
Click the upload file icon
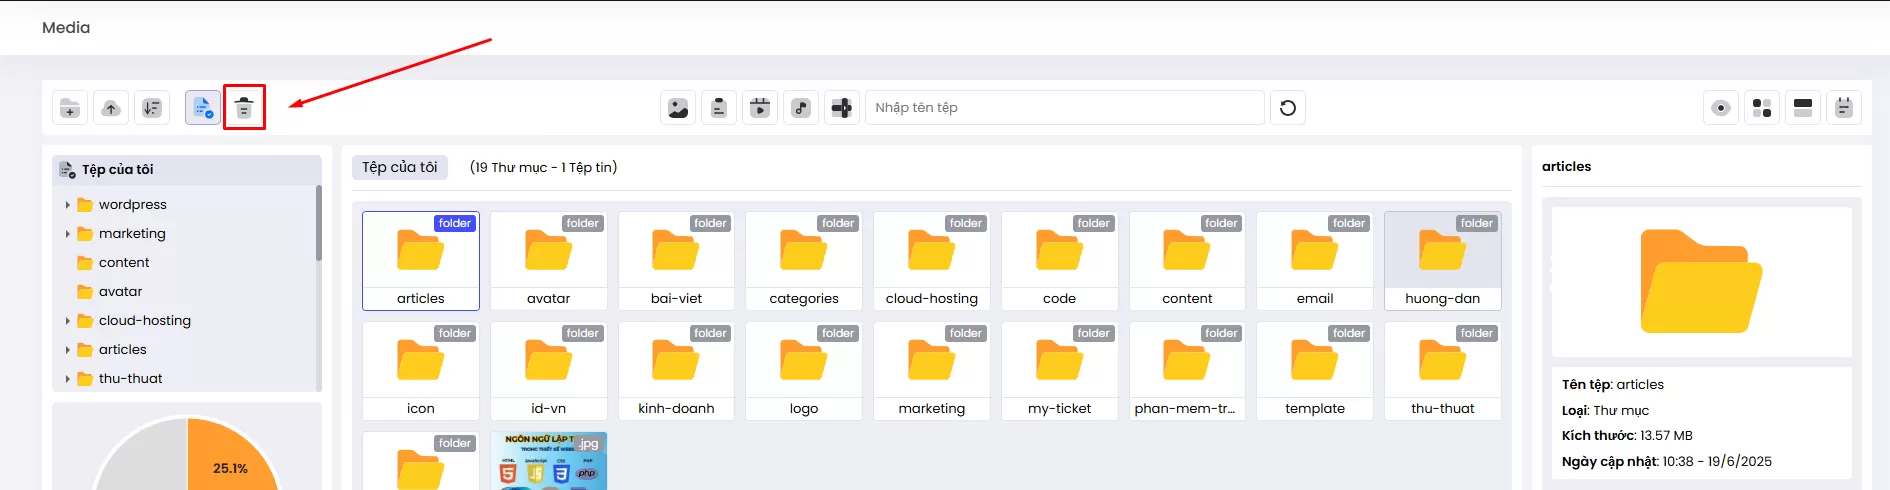pyautogui.click(x=111, y=108)
